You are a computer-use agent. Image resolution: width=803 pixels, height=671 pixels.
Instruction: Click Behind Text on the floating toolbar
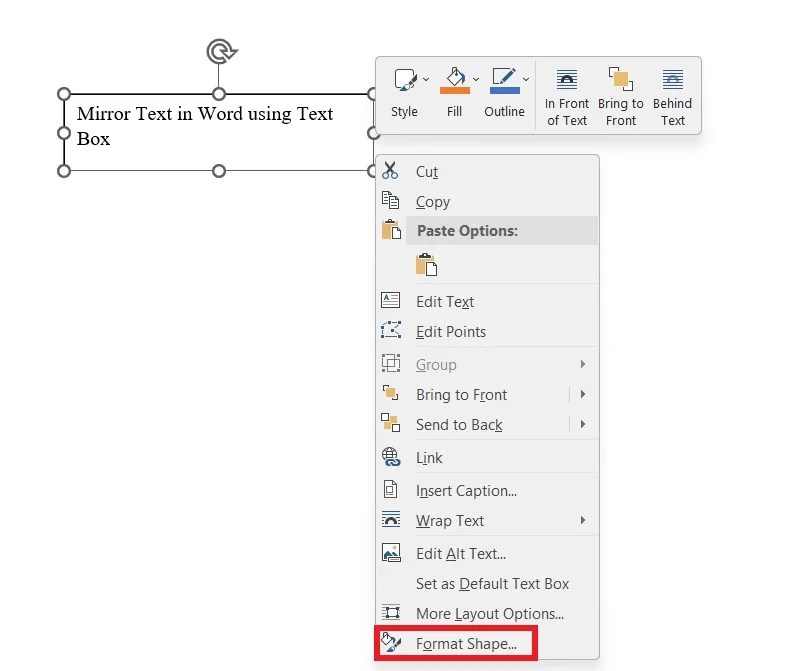(x=672, y=95)
